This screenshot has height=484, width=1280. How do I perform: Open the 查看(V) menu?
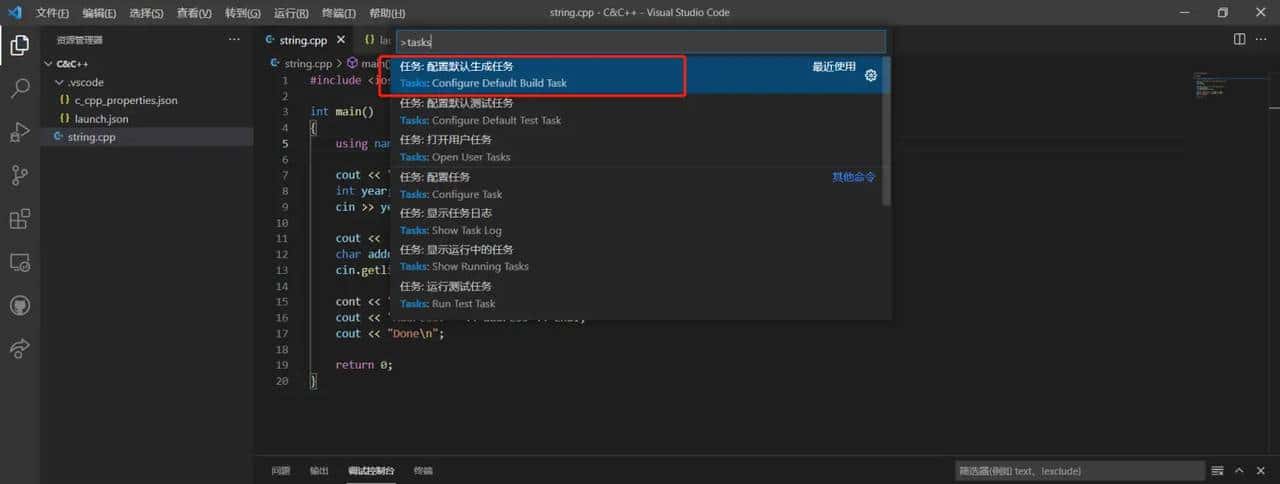click(193, 13)
